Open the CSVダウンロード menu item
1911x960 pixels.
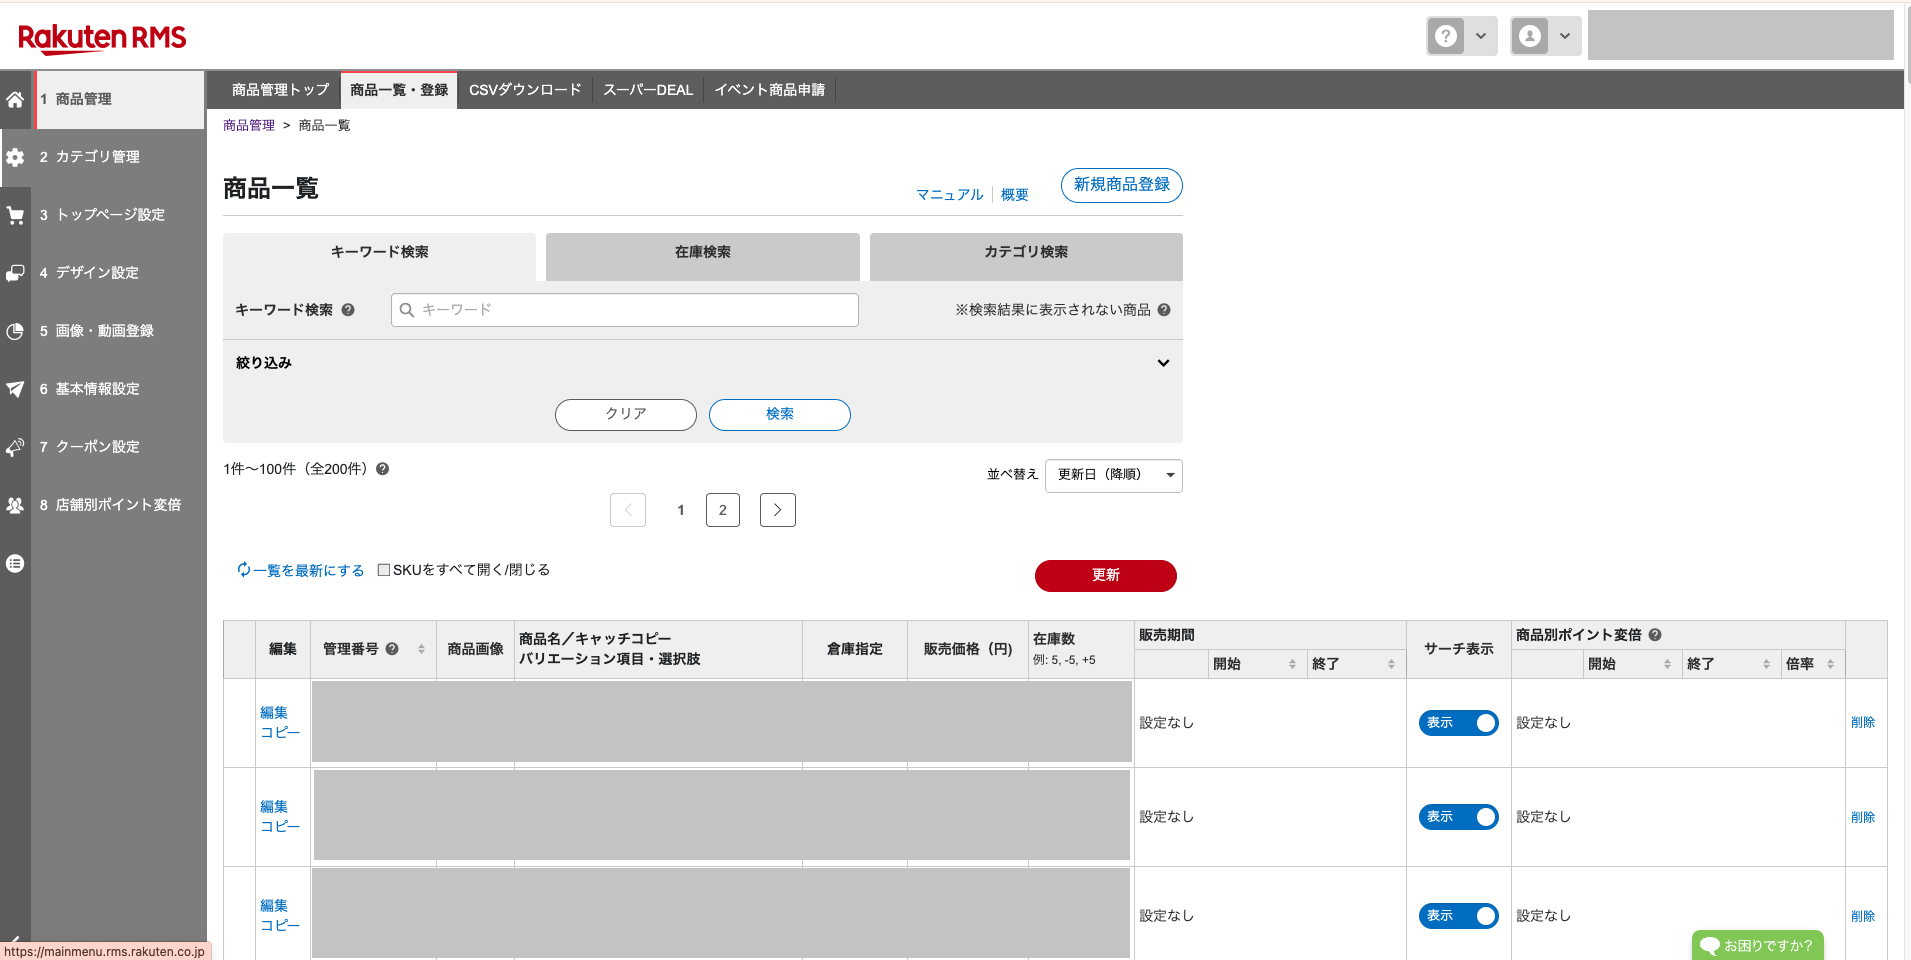pyautogui.click(x=524, y=89)
